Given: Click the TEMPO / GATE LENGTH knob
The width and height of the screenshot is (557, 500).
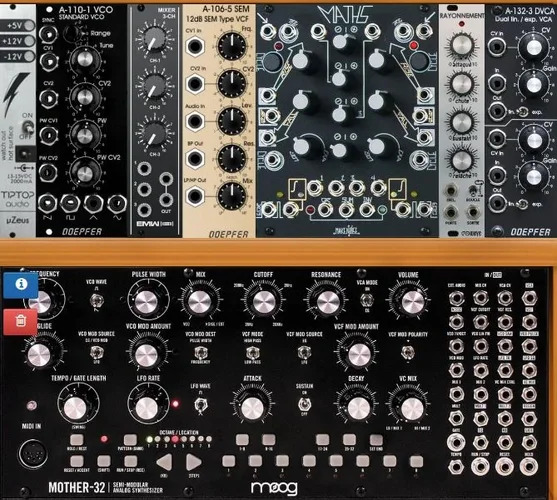Looking at the screenshot, I should coord(75,408).
